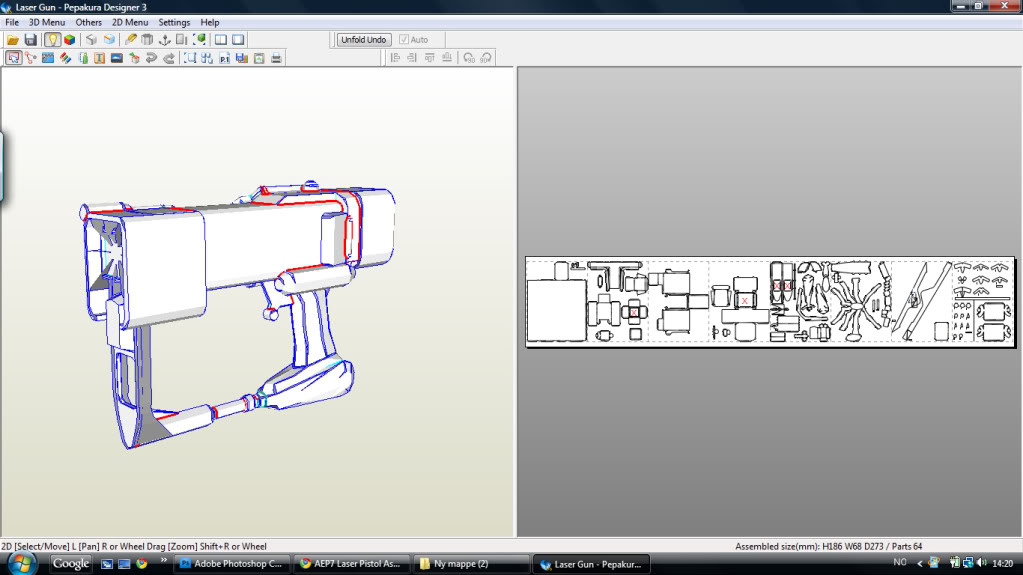This screenshot has width=1023, height=575.
Task: Click the page-with-bar icon beside the anchor
Action: [181, 40]
